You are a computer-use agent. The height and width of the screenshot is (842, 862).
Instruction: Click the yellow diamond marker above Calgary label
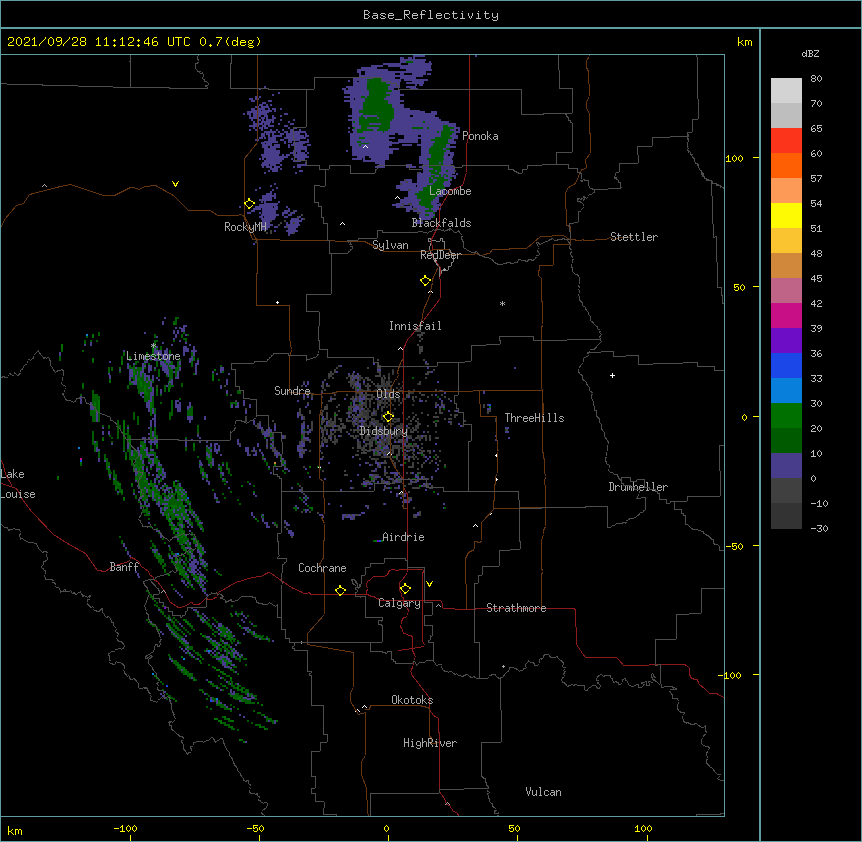click(405, 589)
